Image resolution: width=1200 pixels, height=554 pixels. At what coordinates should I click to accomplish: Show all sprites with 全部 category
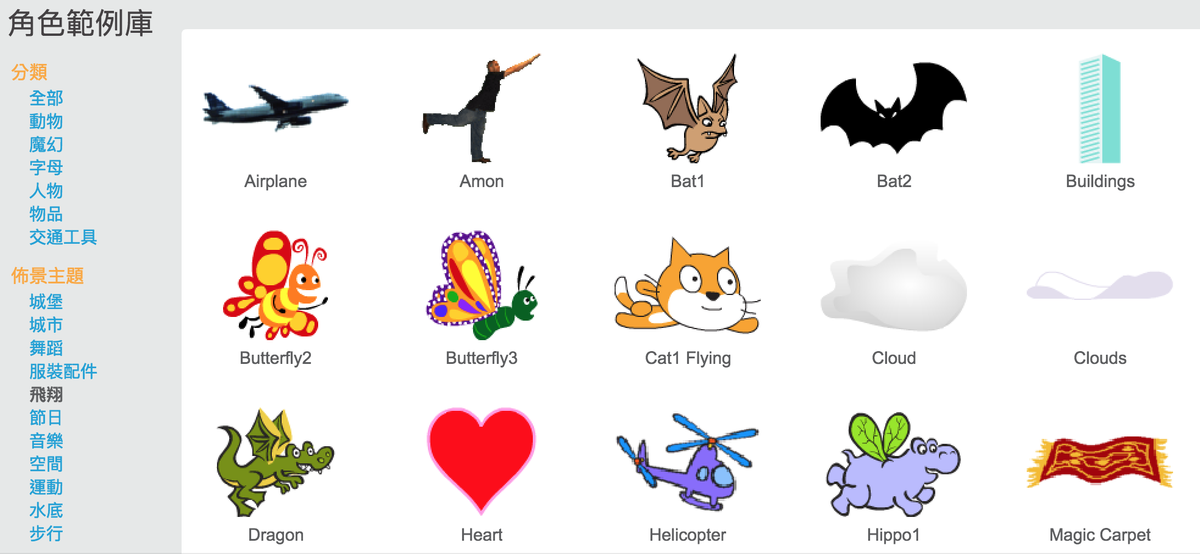(46, 98)
